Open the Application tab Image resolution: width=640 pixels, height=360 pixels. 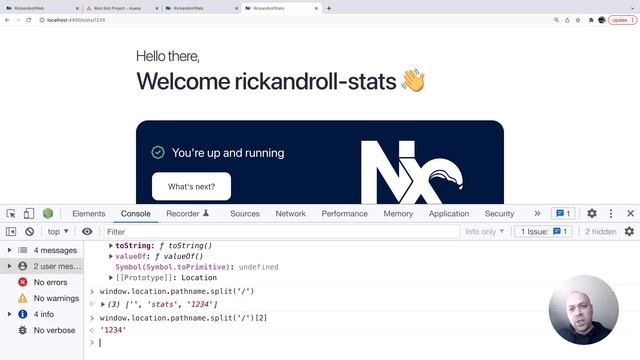pyautogui.click(x=449, y=213)
